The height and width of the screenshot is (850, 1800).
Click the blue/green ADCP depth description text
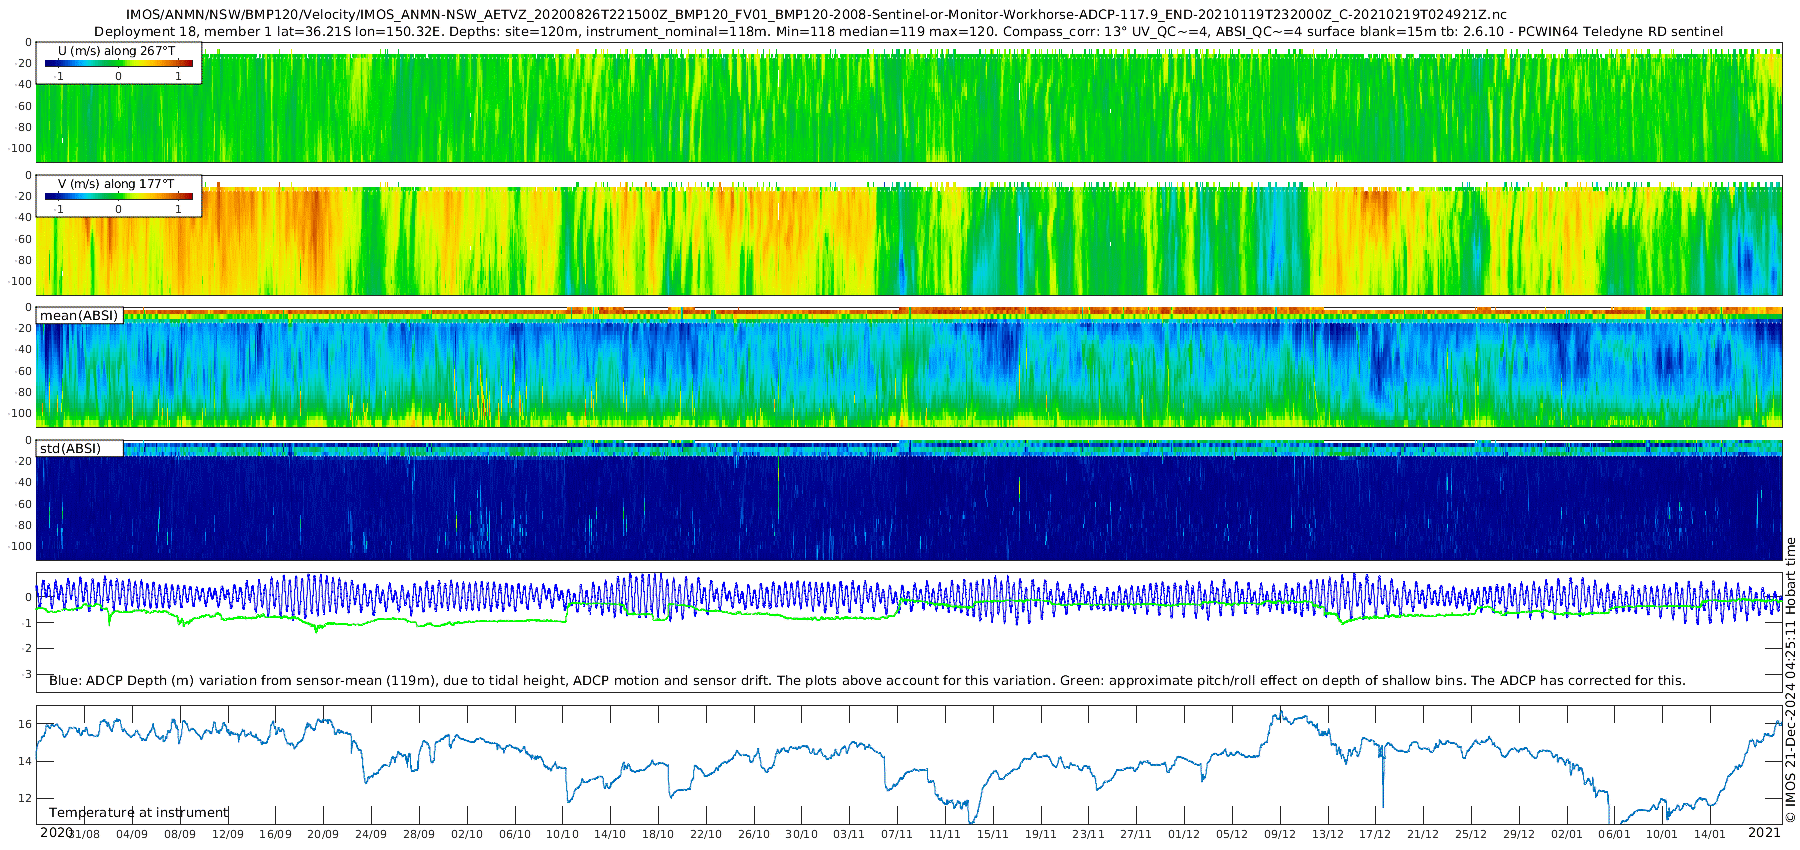tap(867, 681)
